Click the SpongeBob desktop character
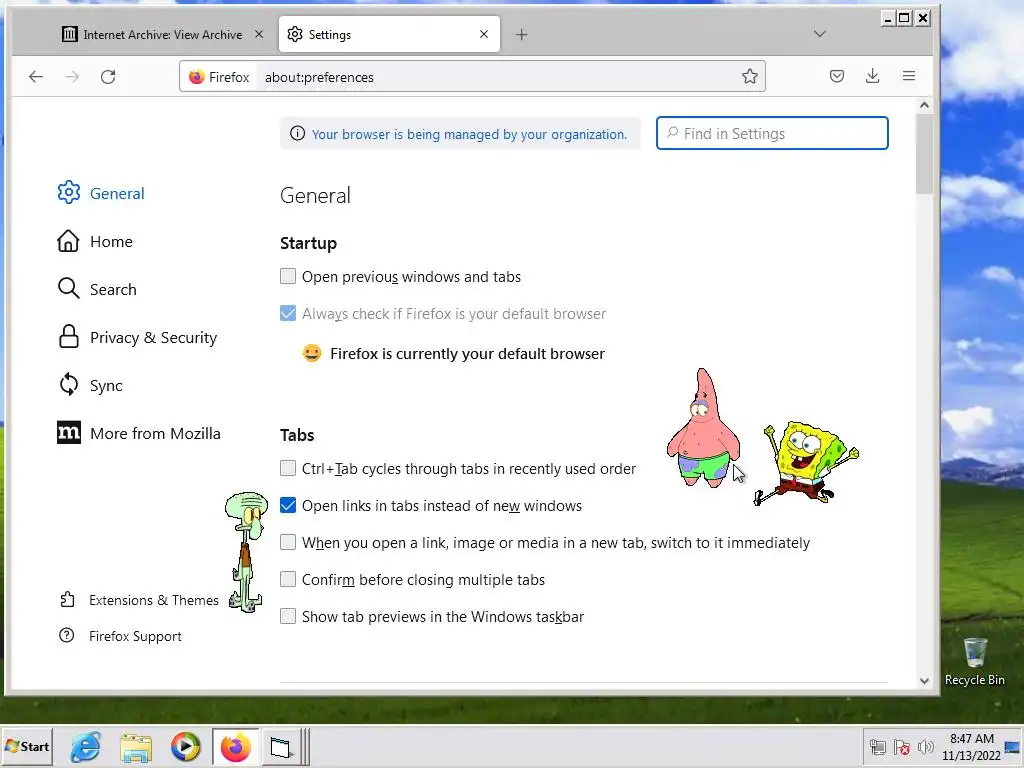The width and height of the screenshot is (1024, 768). (x=807, y=464)
